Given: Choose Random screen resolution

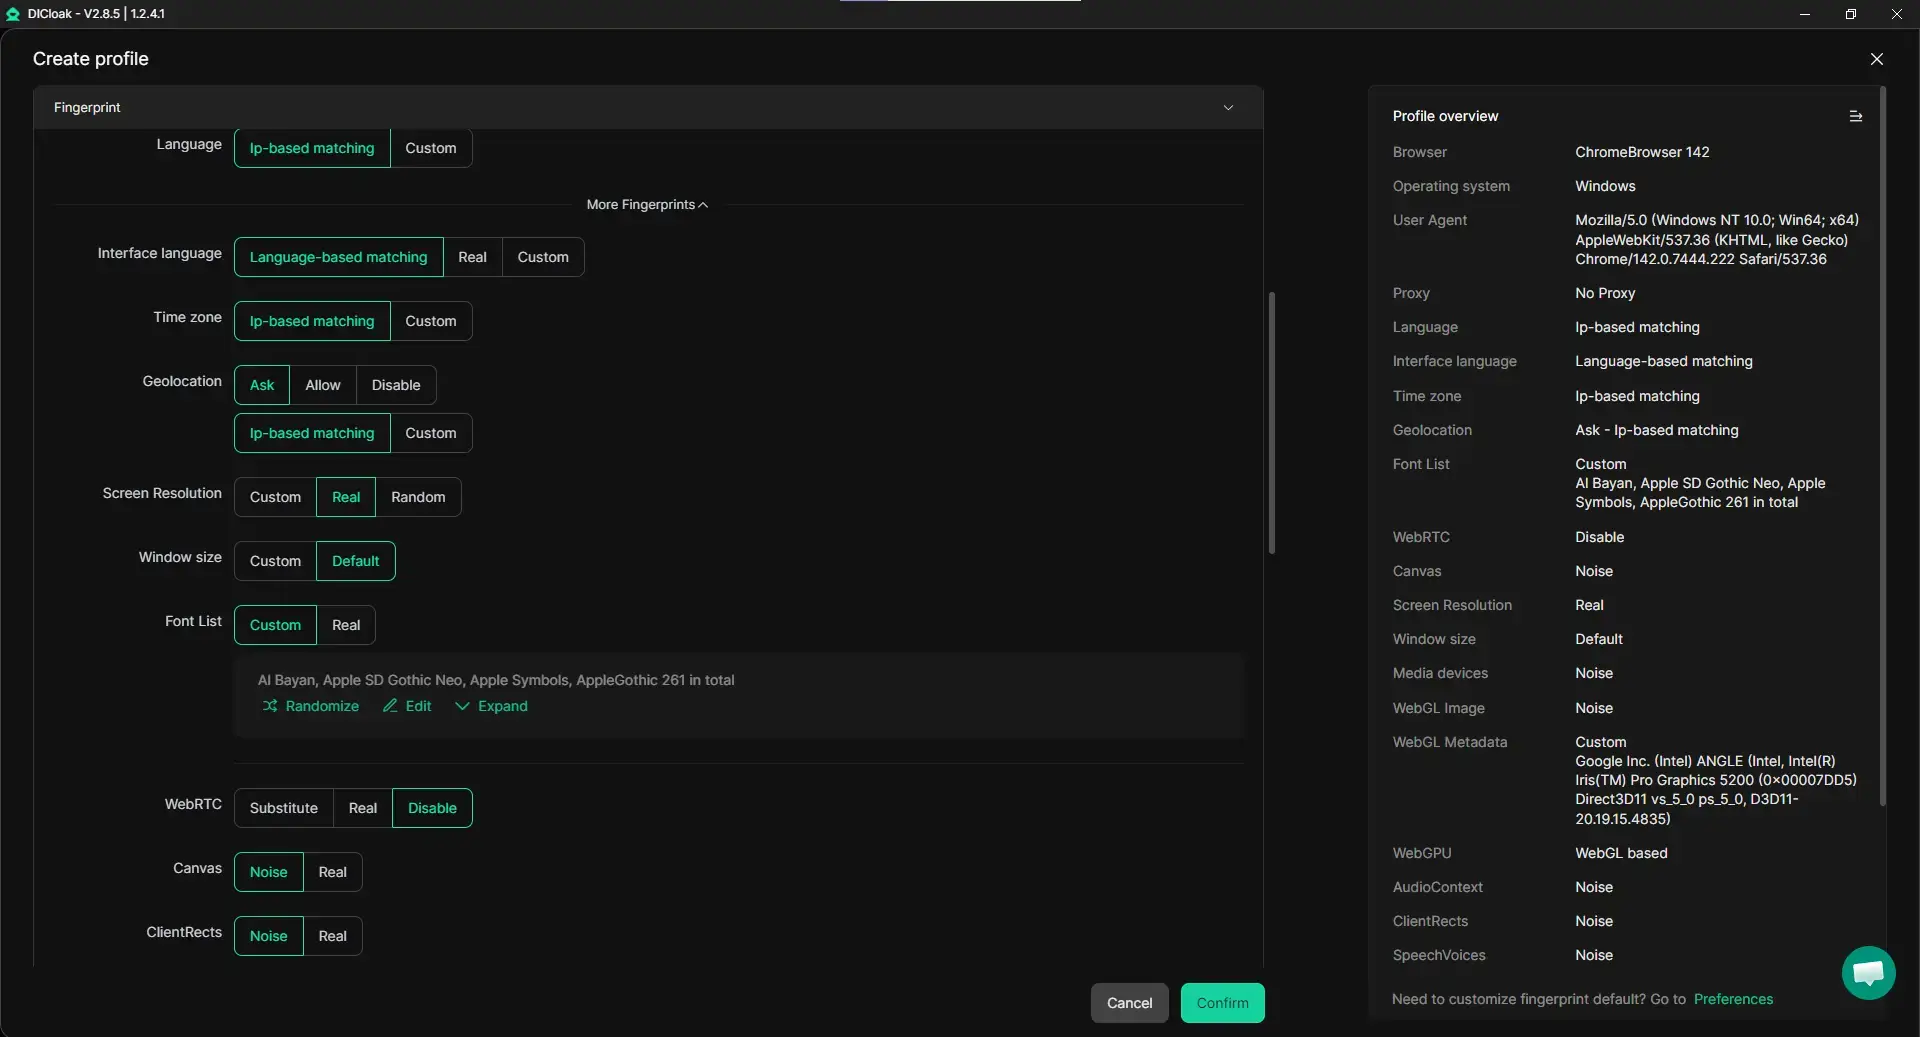Looking at the screenshot, I should 418,497.
